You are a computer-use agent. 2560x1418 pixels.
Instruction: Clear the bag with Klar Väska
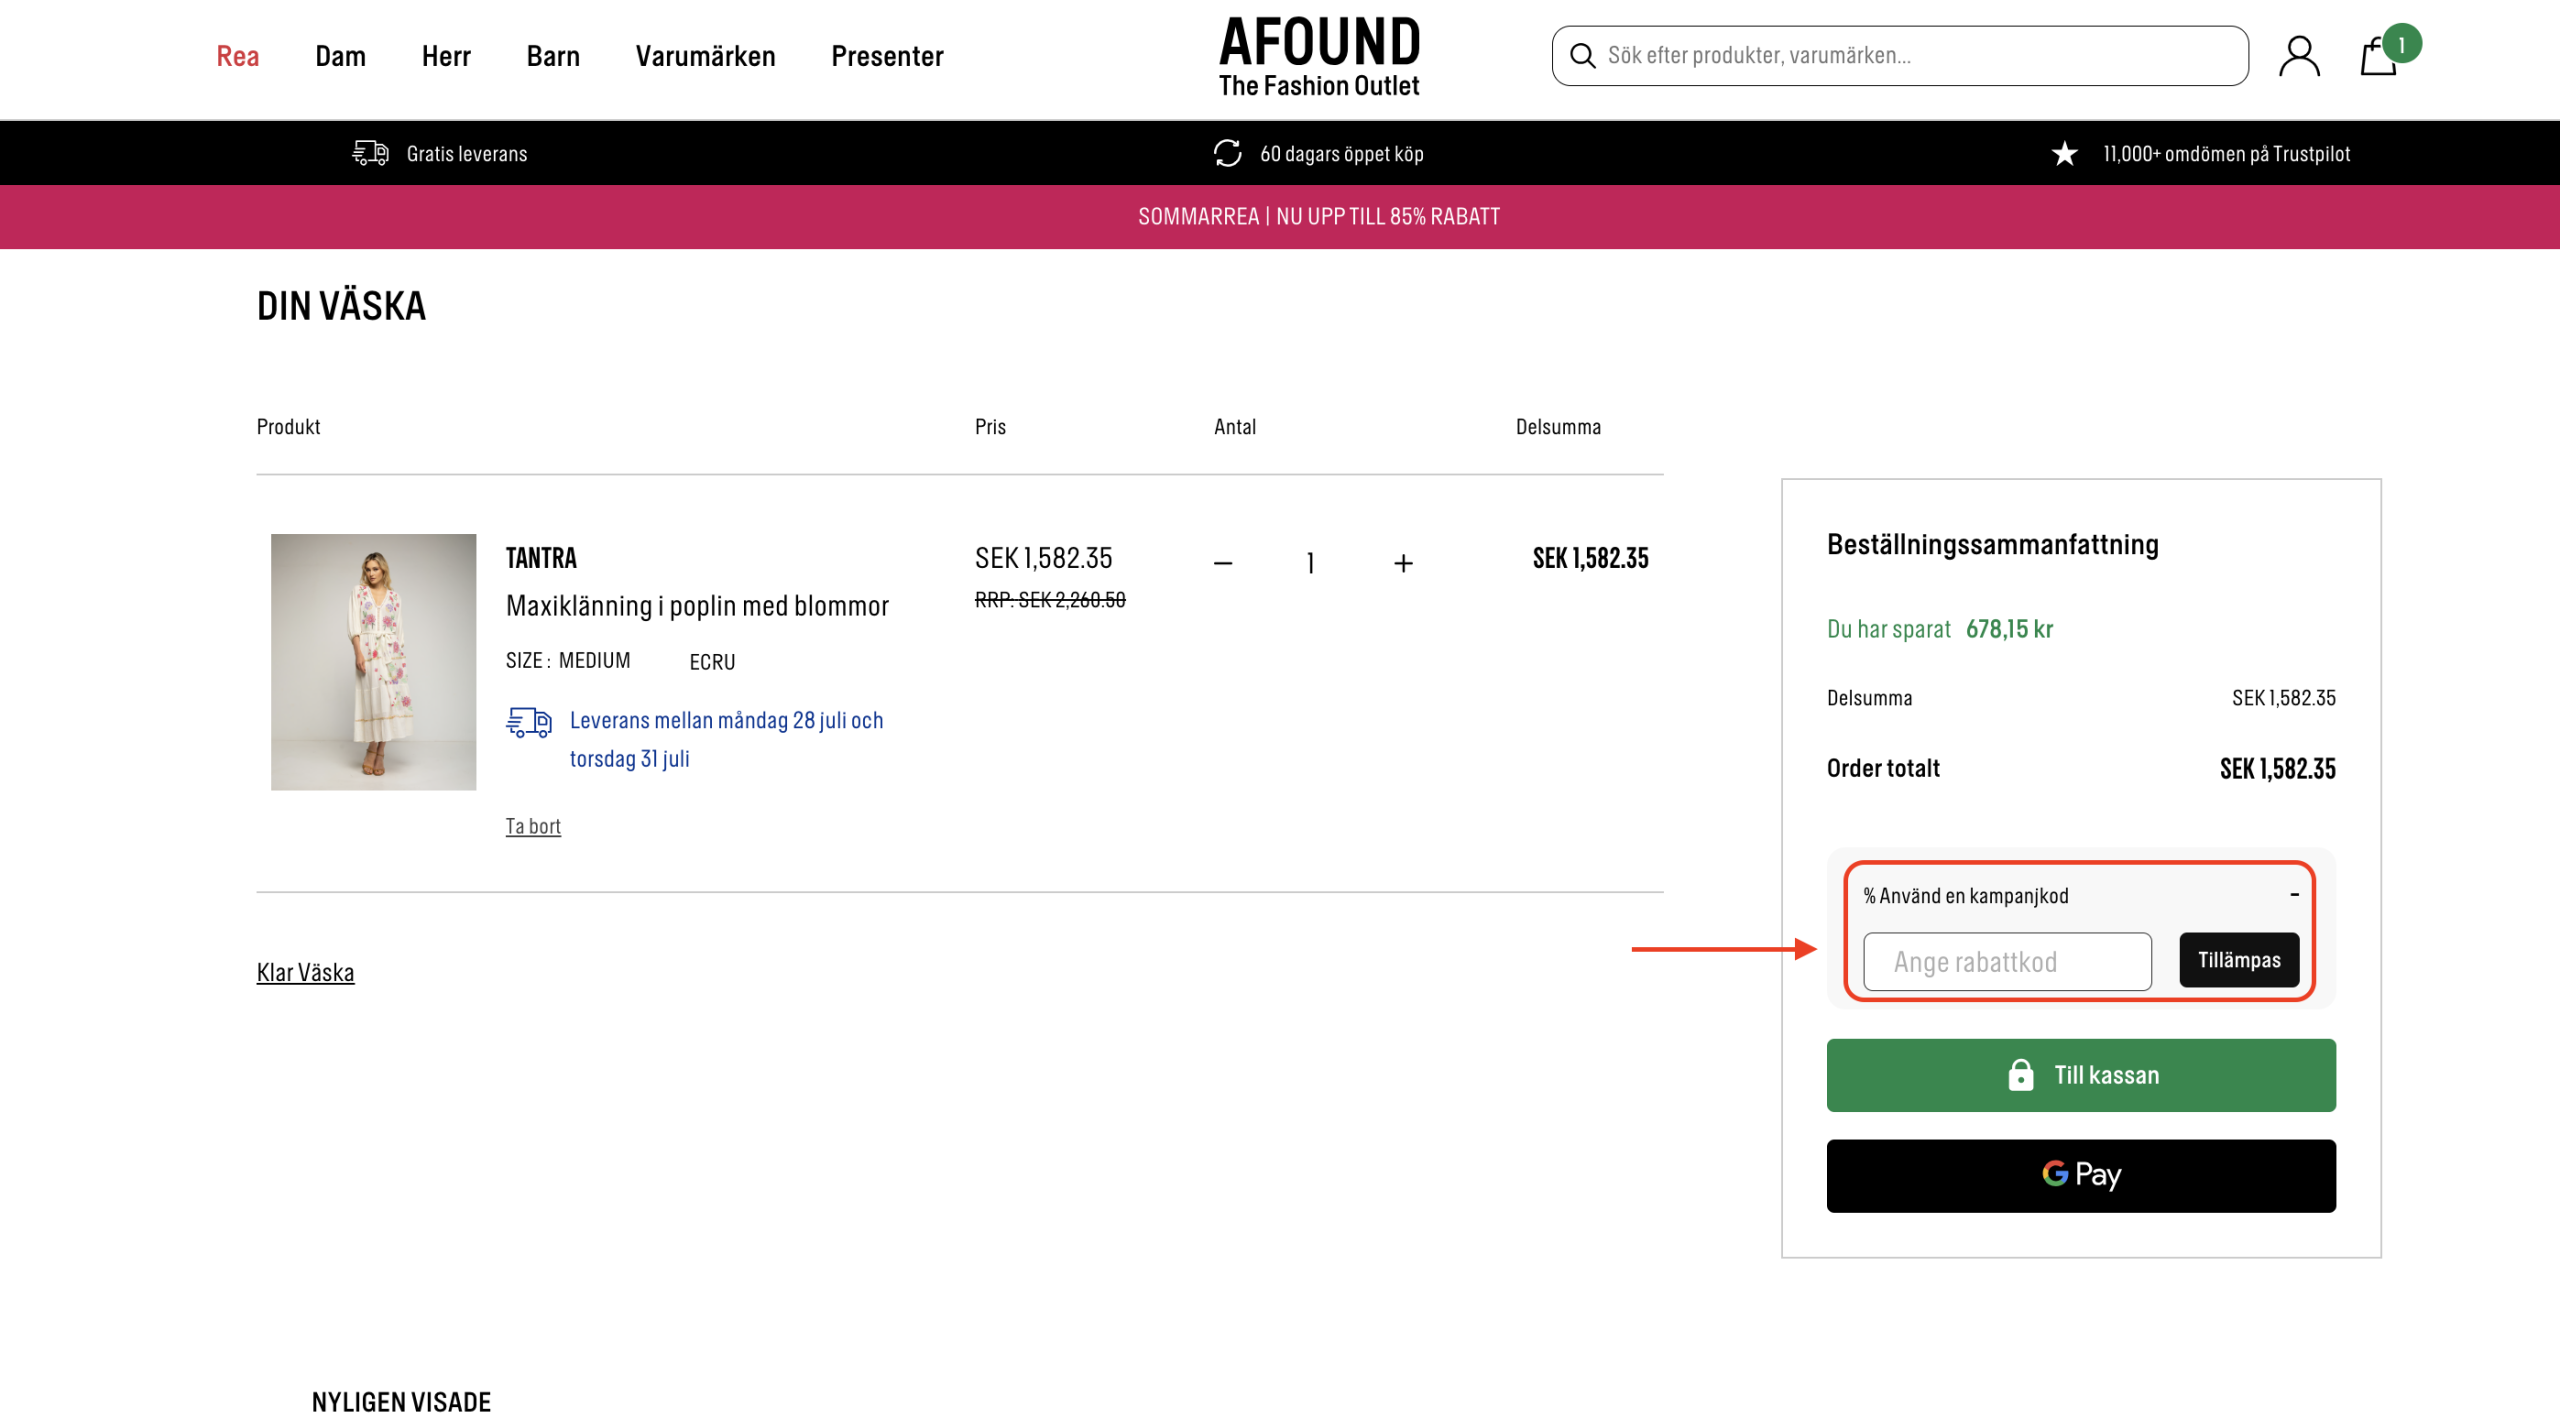click(x=305, y=973)
